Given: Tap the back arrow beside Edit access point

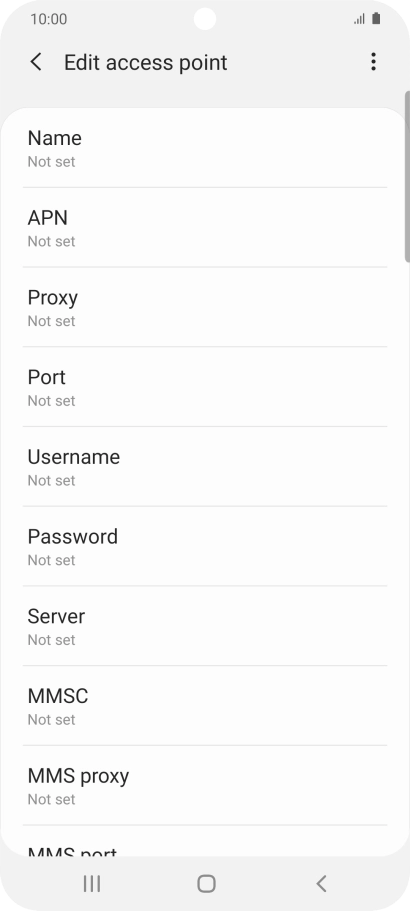Looking at the screenshot, I should (36, 62).
